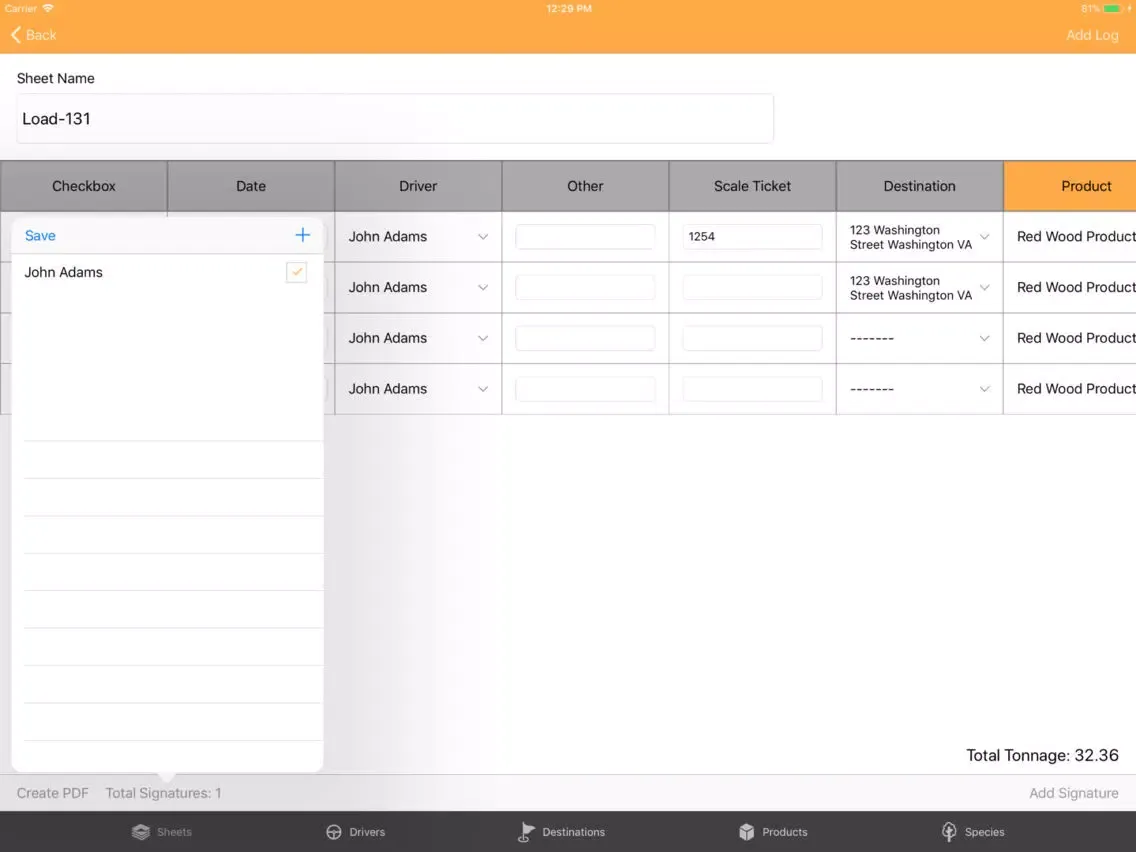Open the Products box icon
The height and width of the screenshot is (852, 1136).
(x=746, y=832)
